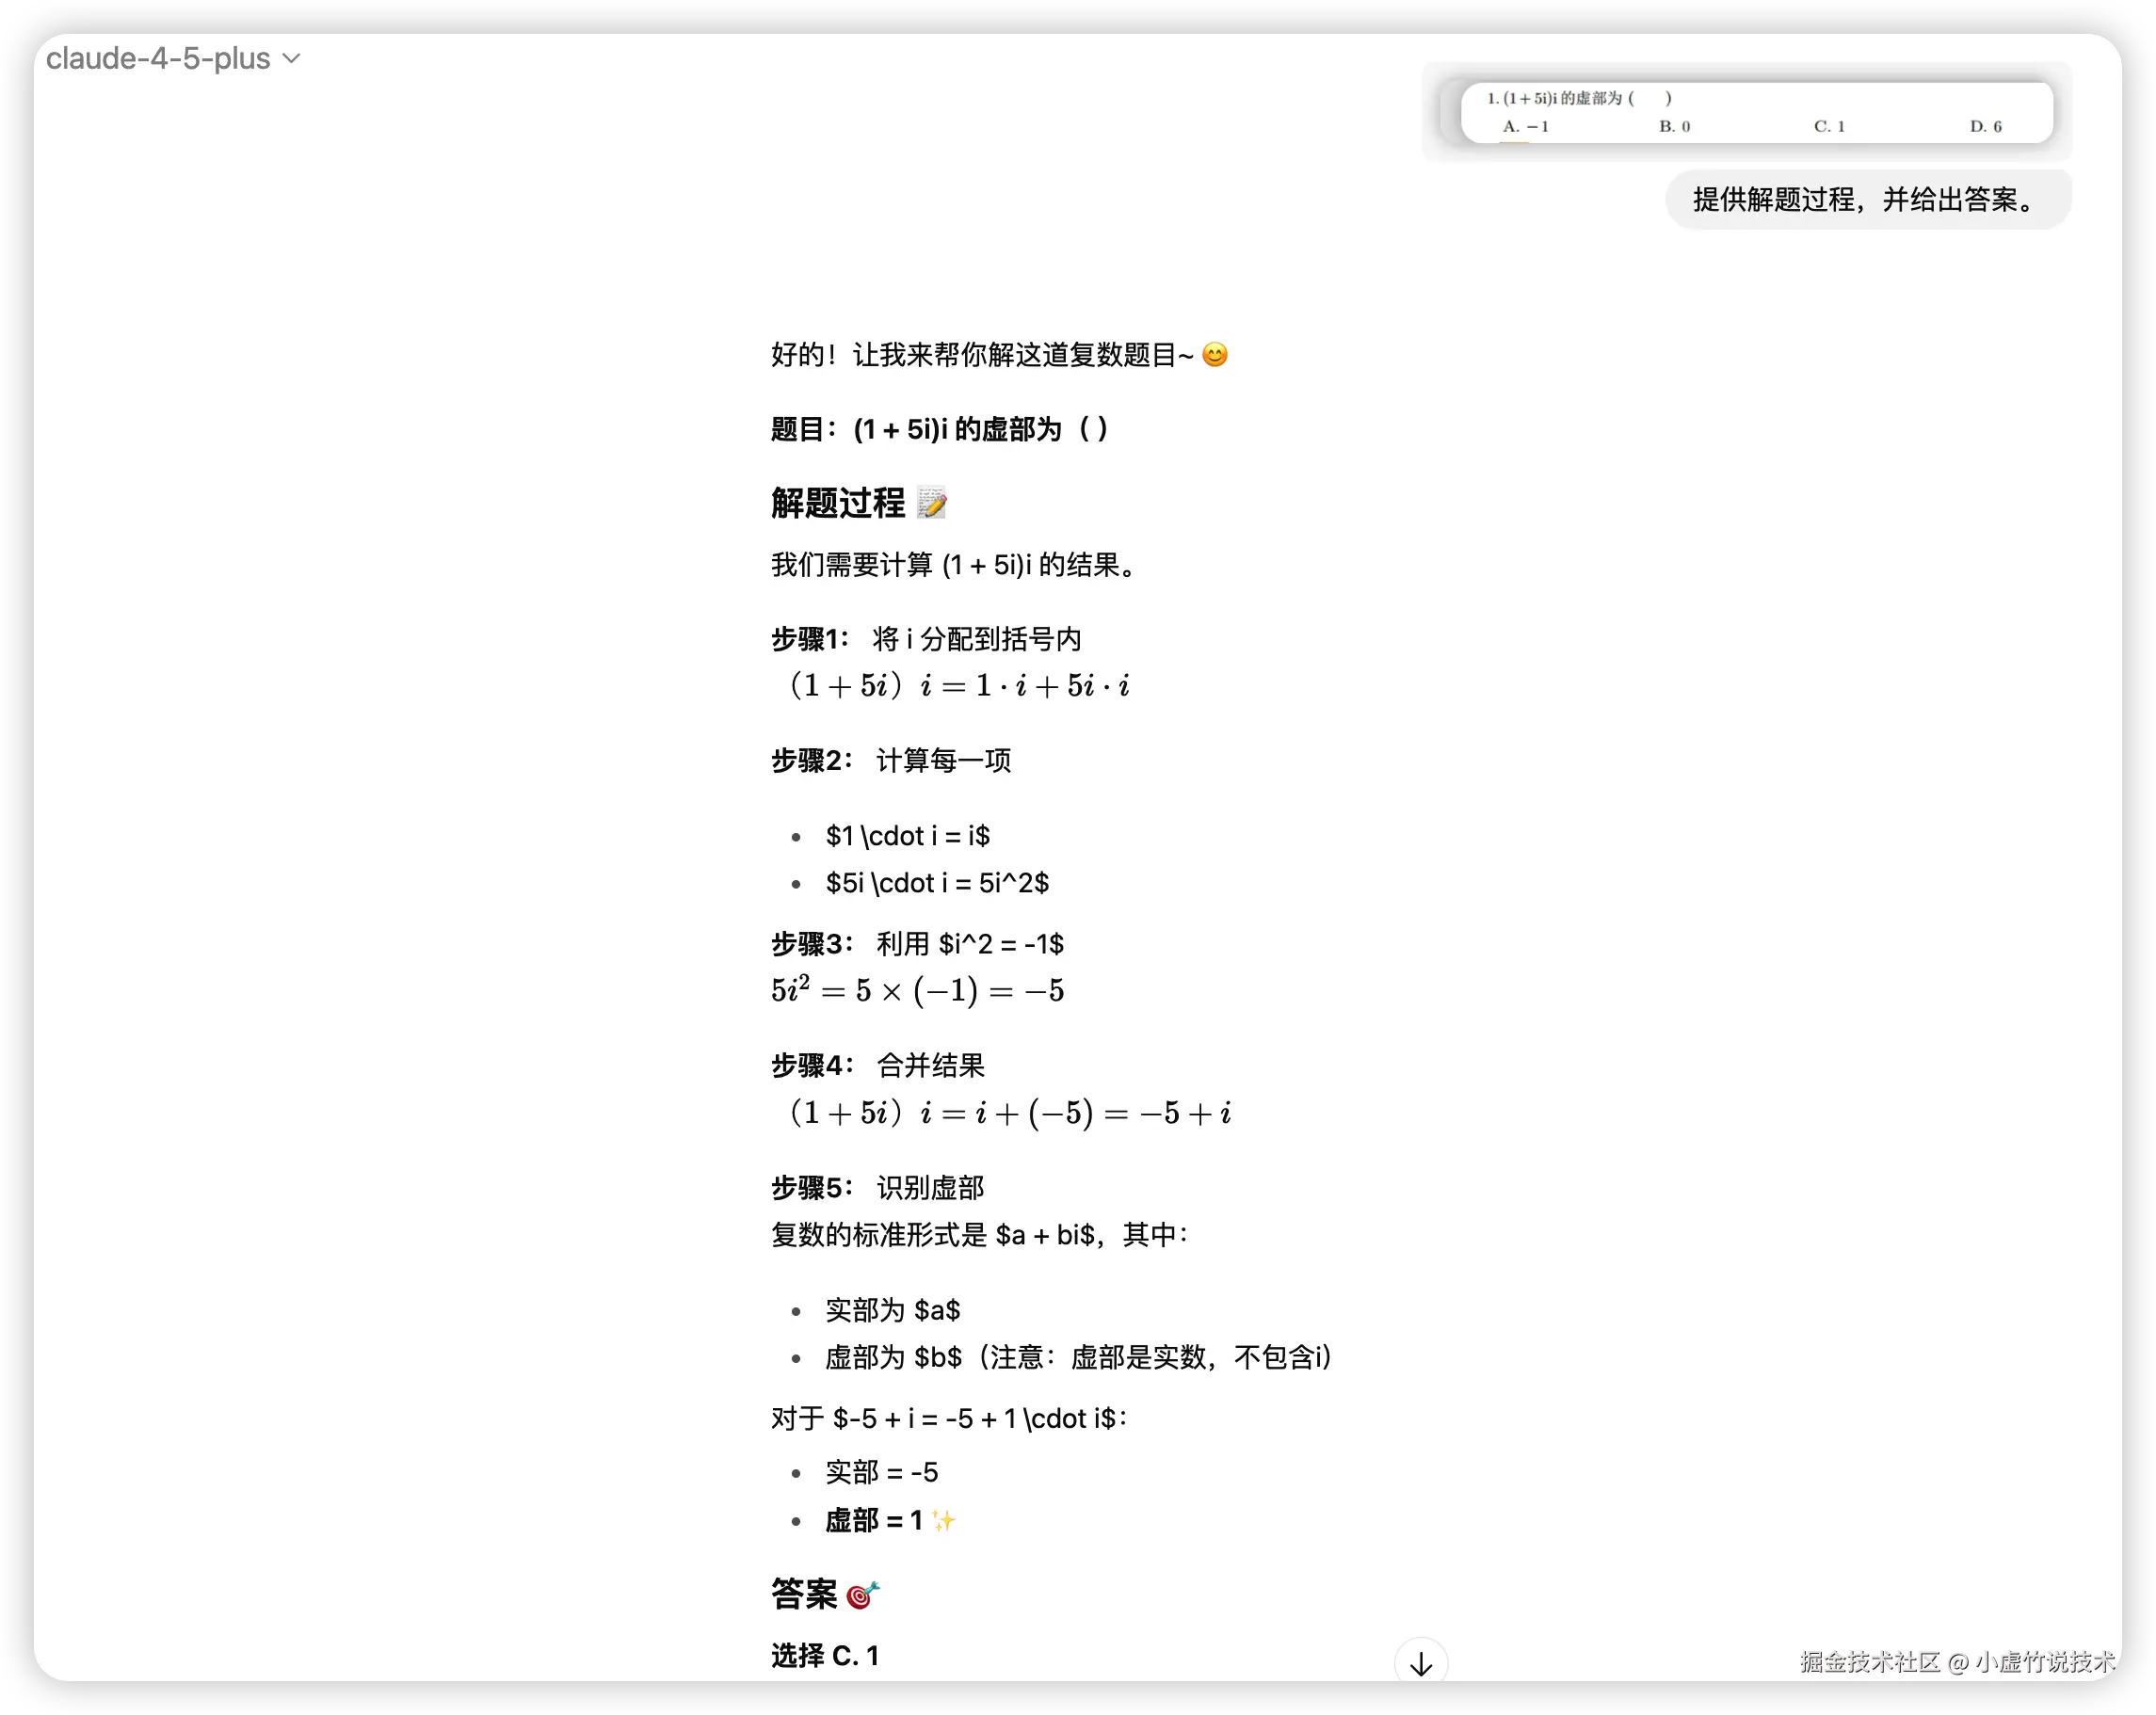
Task: Click the 解题过程 section heading
Action: [840, 503]
